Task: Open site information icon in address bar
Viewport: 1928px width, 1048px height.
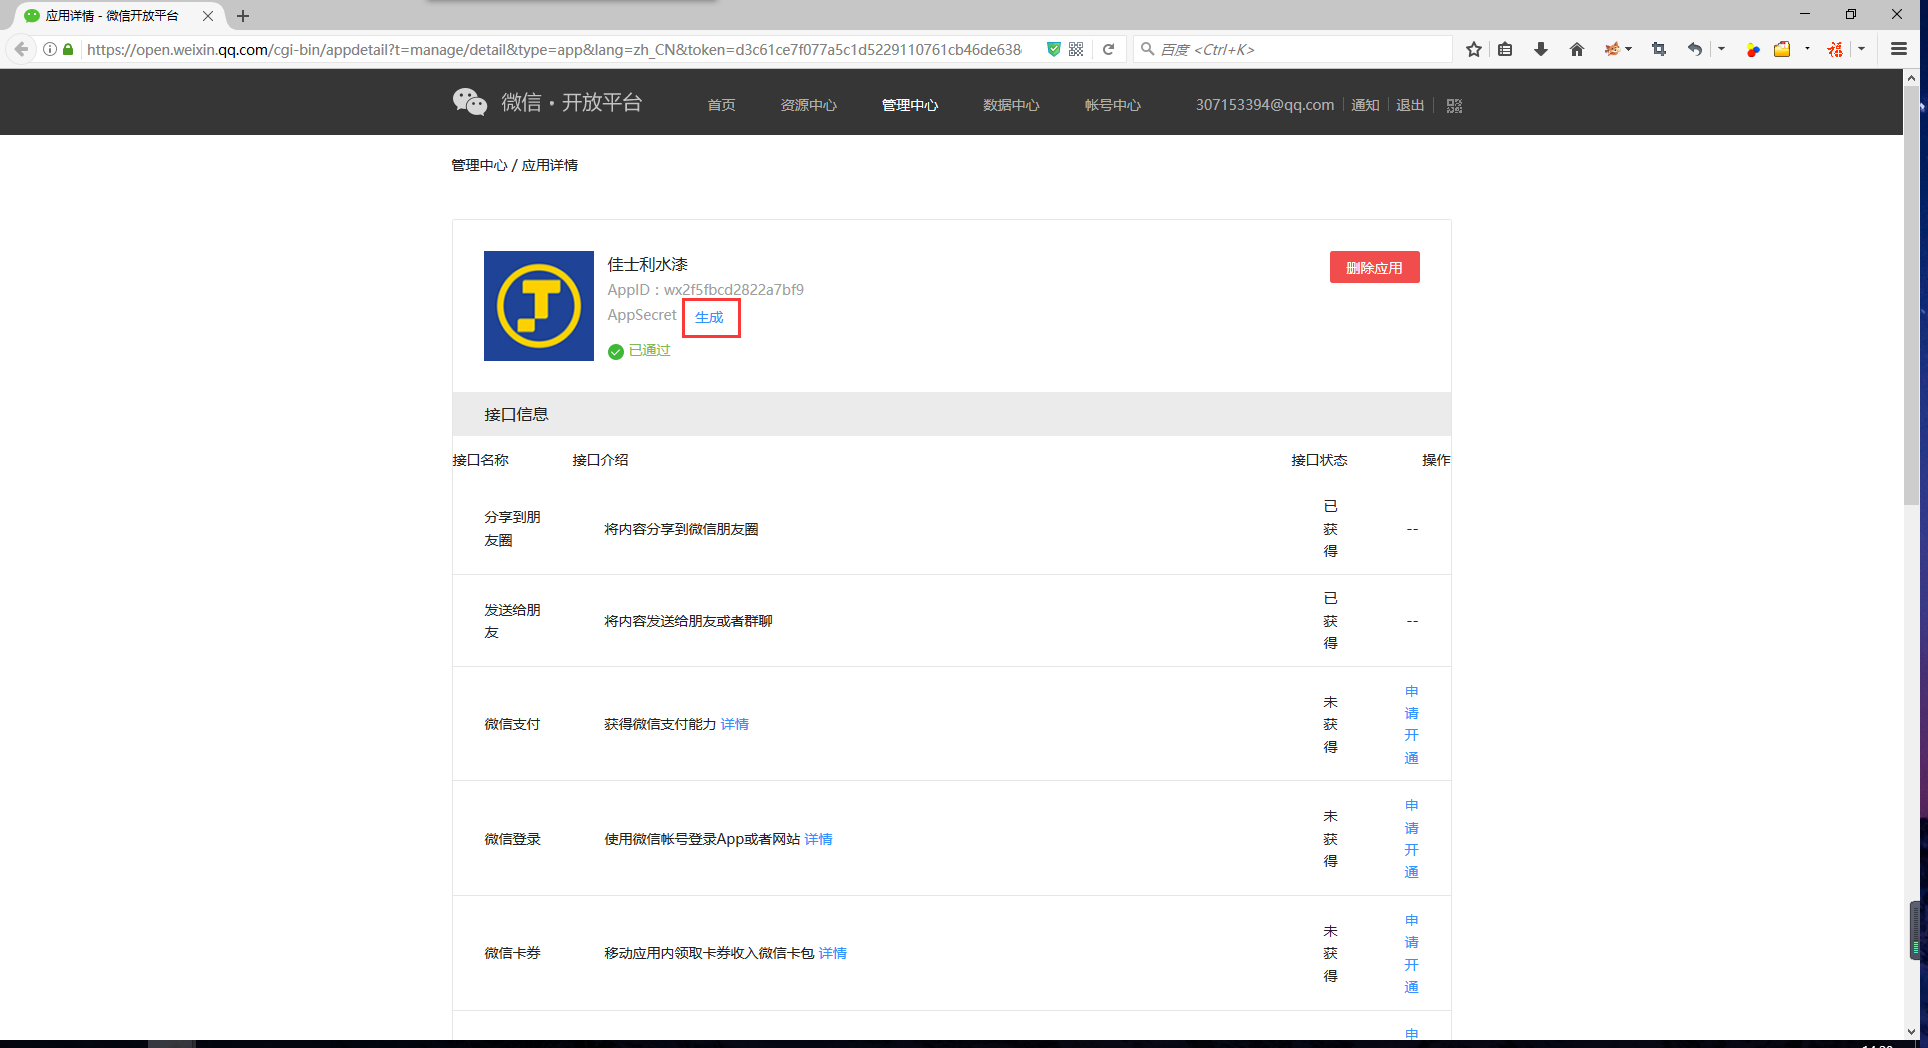Action: click(x=50, y=49)
